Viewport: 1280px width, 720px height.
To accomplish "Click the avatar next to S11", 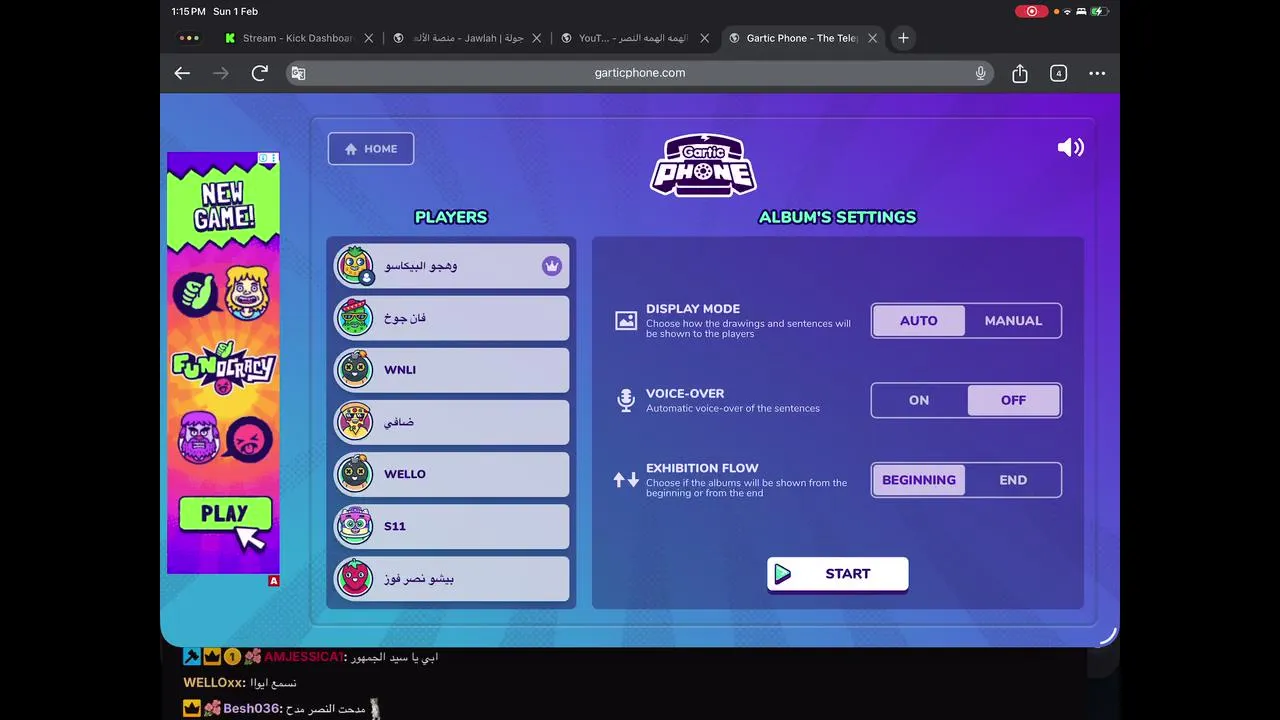I will click(x=354, y=526).
